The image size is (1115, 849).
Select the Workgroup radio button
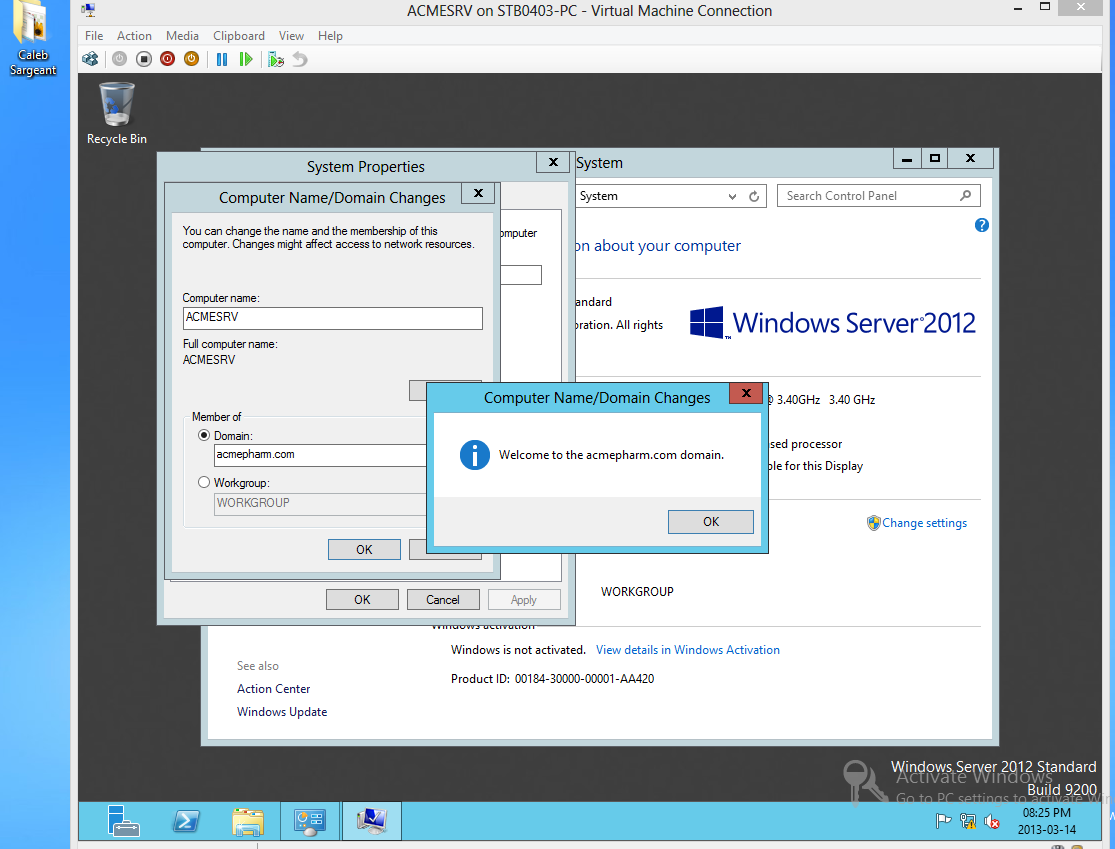coord(204,482)
